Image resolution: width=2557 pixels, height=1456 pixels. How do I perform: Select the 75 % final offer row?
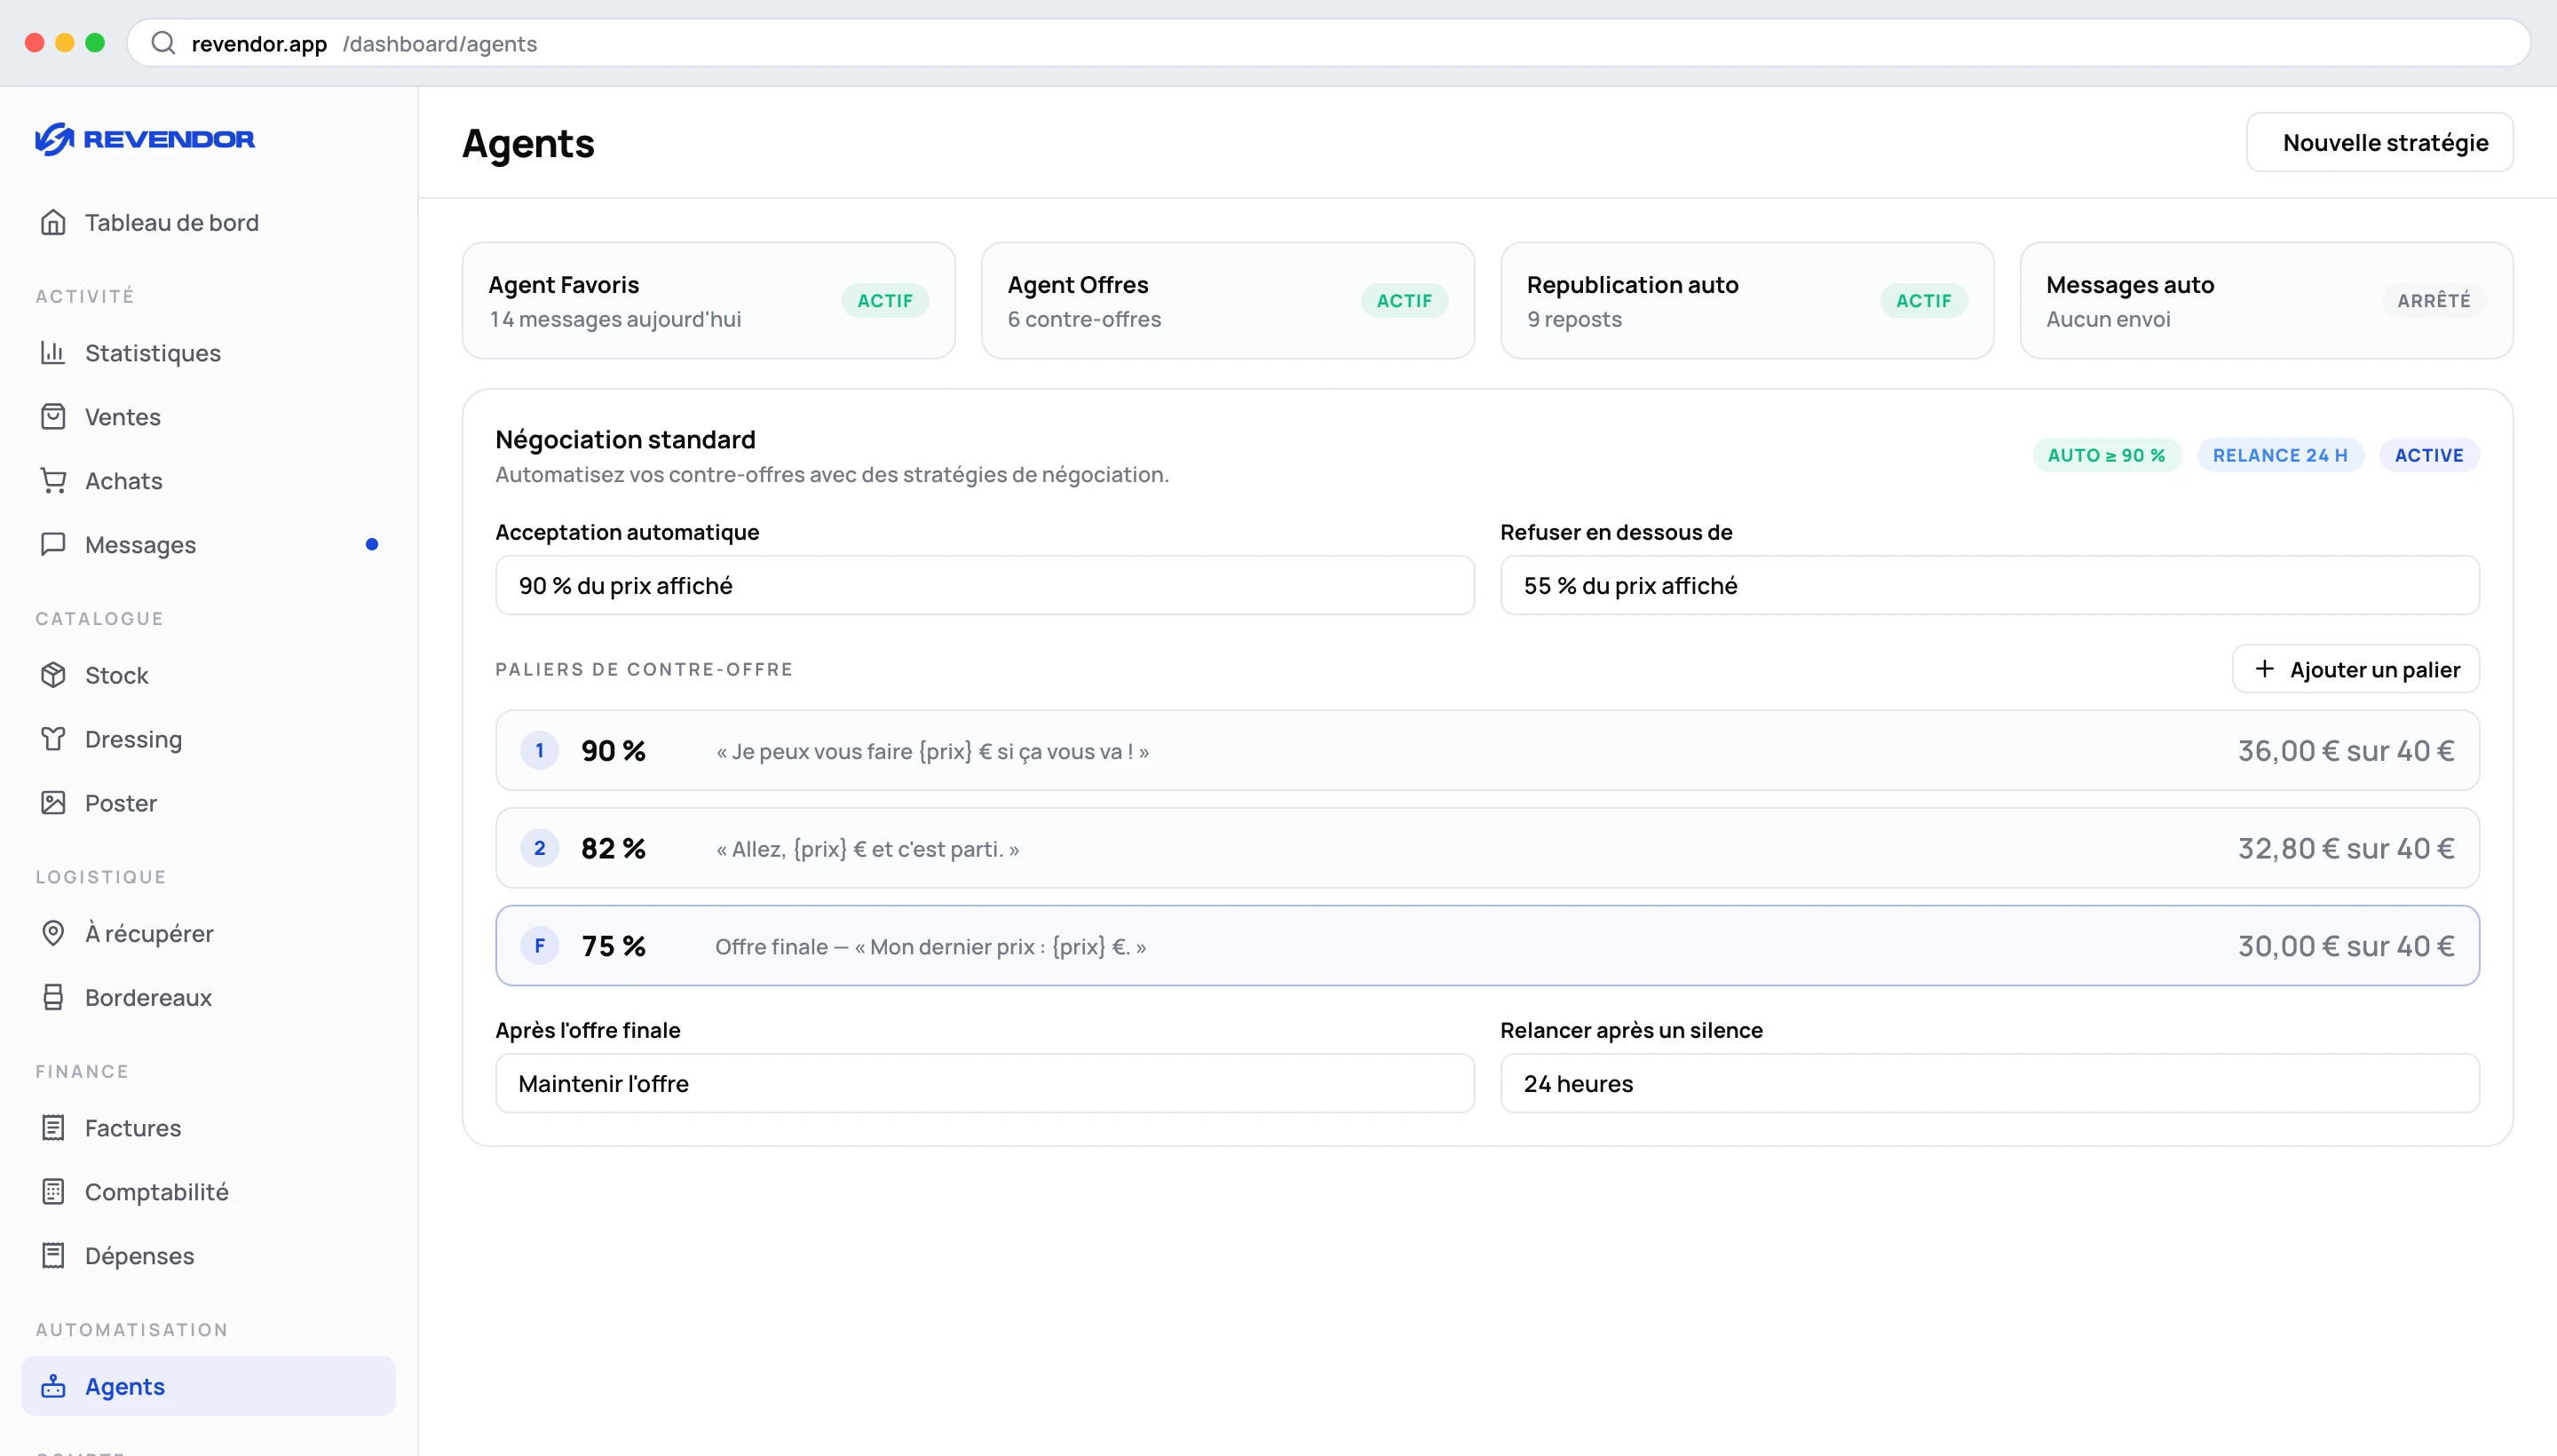pyautogui.click(x=1488, y=946)
